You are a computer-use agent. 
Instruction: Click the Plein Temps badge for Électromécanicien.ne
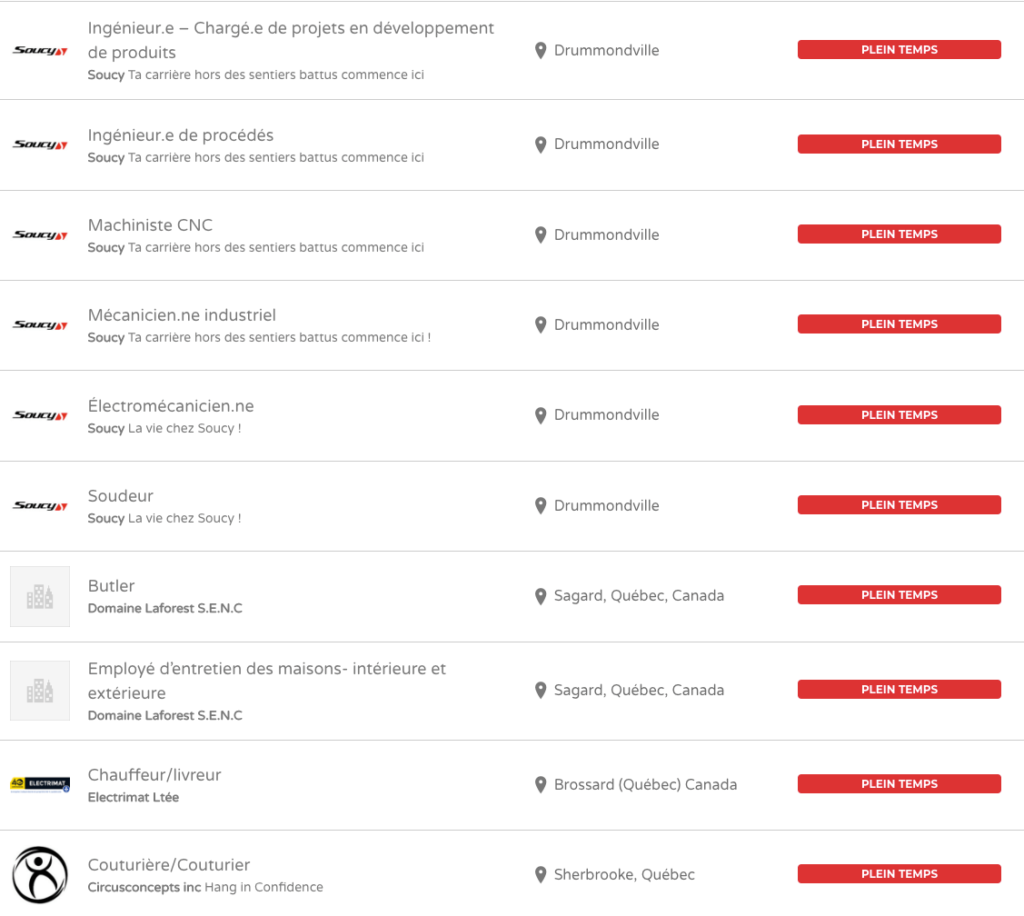coord(899,415)
